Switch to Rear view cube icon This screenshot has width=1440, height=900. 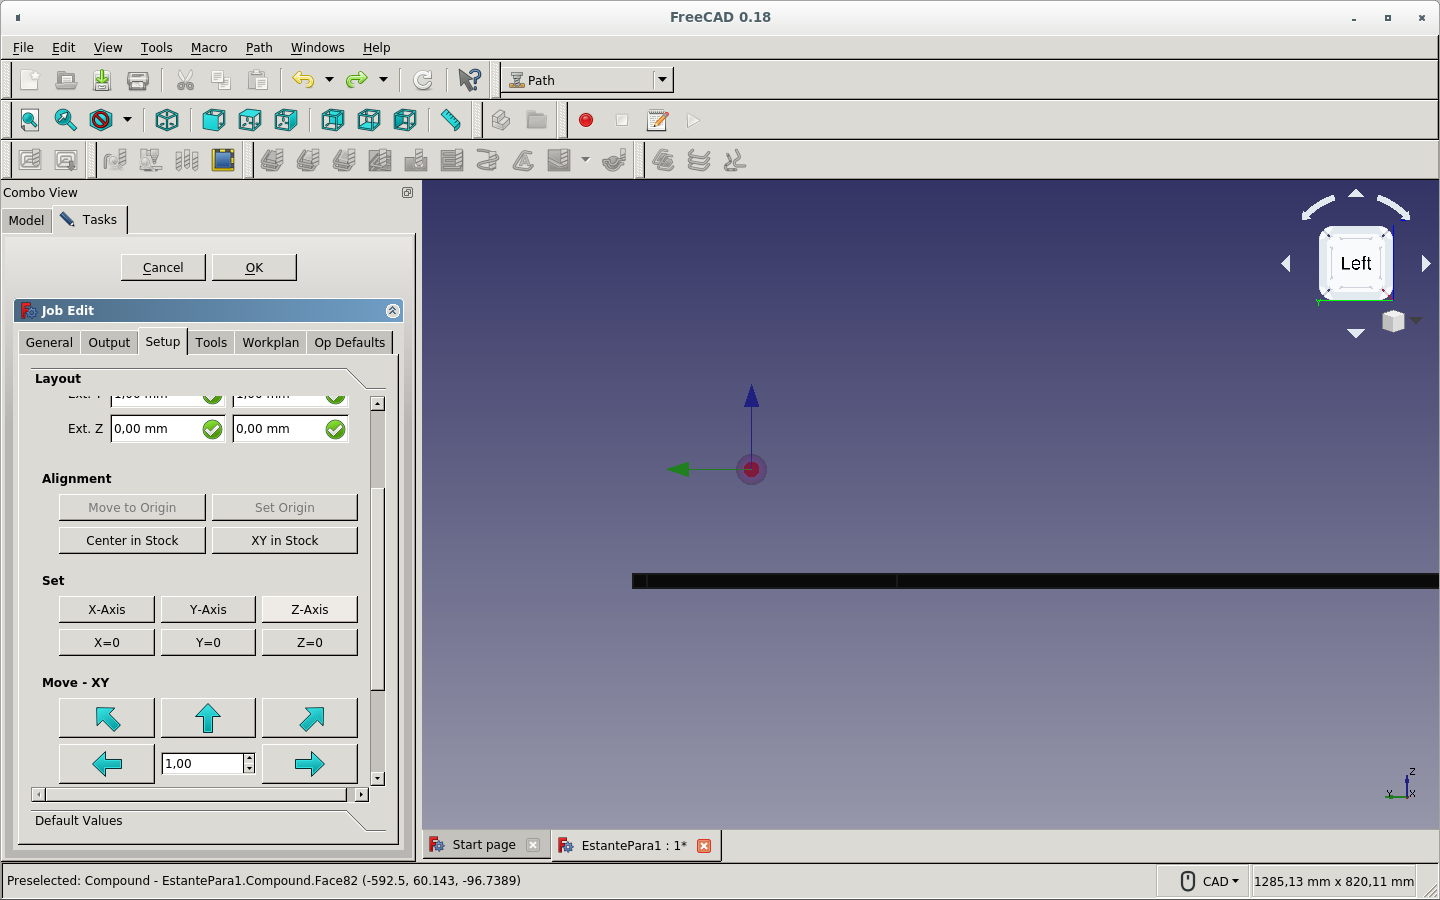[x=333, y=120]
